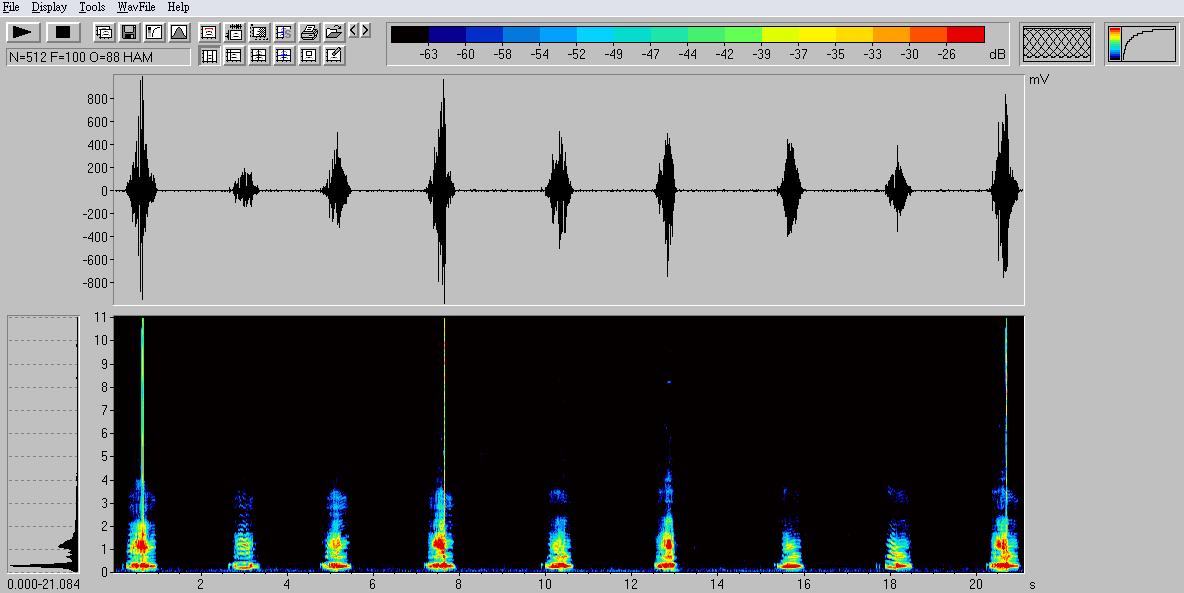The image size is (1184, 593).
Task: Click the pencil edit icon
Action: 334,56
